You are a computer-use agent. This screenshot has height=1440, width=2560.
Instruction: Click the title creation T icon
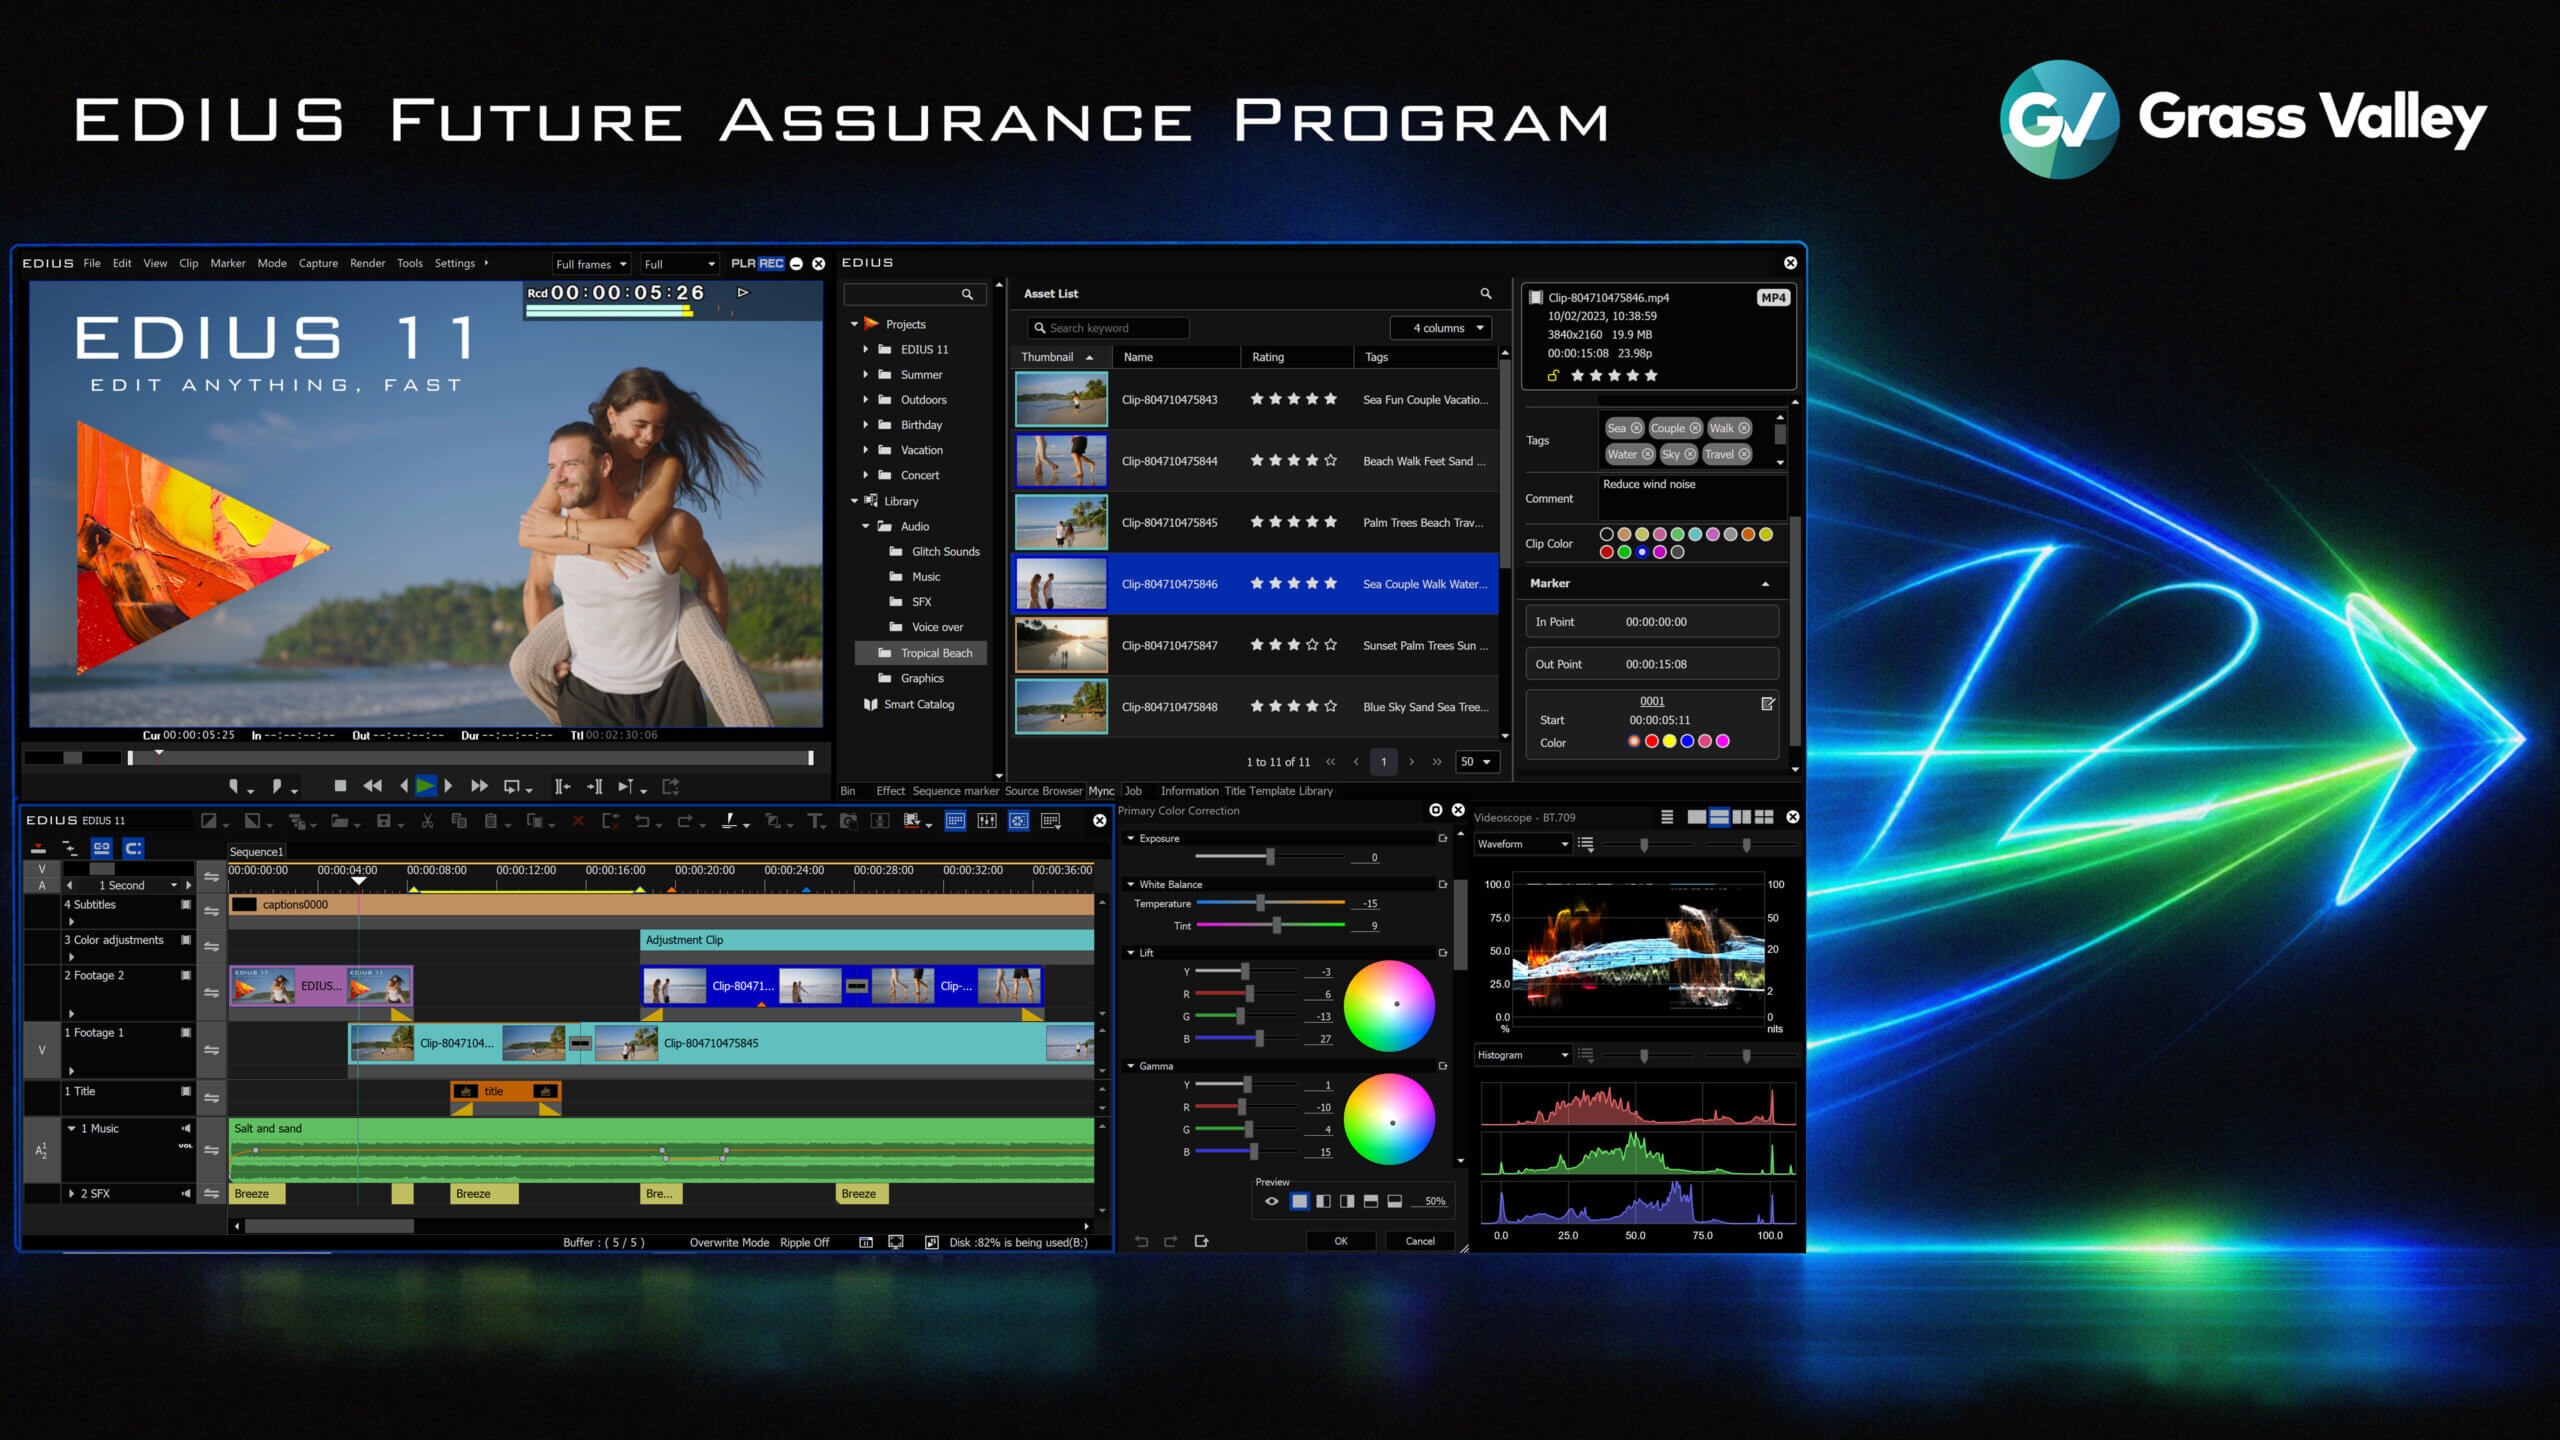pyautogui.click(x=816, y=821)
